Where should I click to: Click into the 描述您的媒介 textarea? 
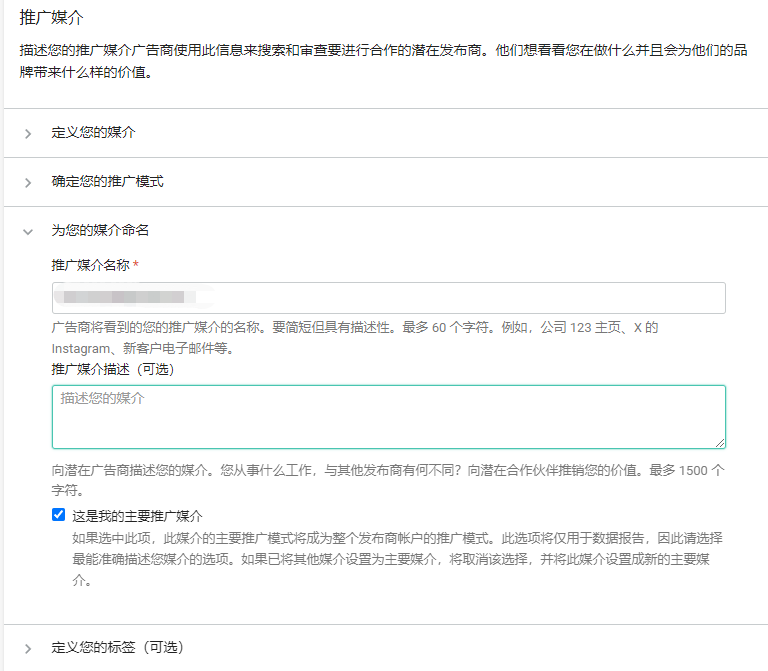pyautogui.click(x=388, y=417)
